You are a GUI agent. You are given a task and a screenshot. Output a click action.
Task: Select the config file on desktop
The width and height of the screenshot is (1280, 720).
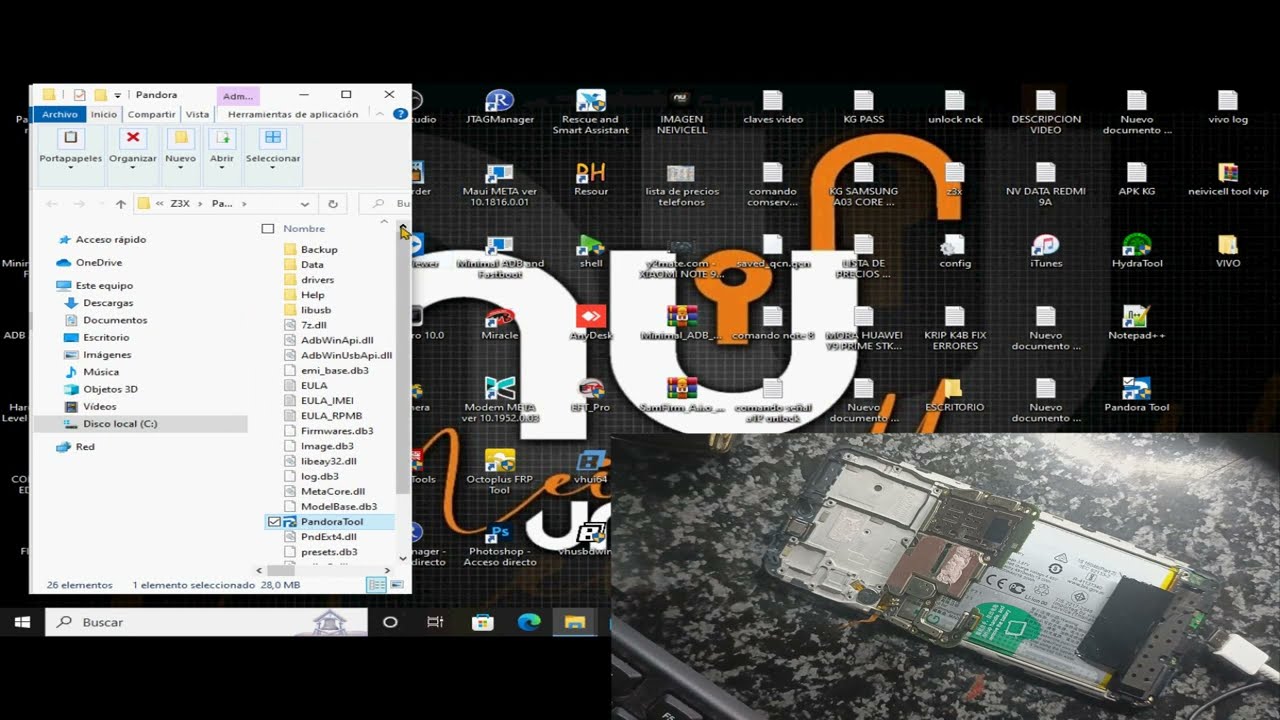pos(955,251)
